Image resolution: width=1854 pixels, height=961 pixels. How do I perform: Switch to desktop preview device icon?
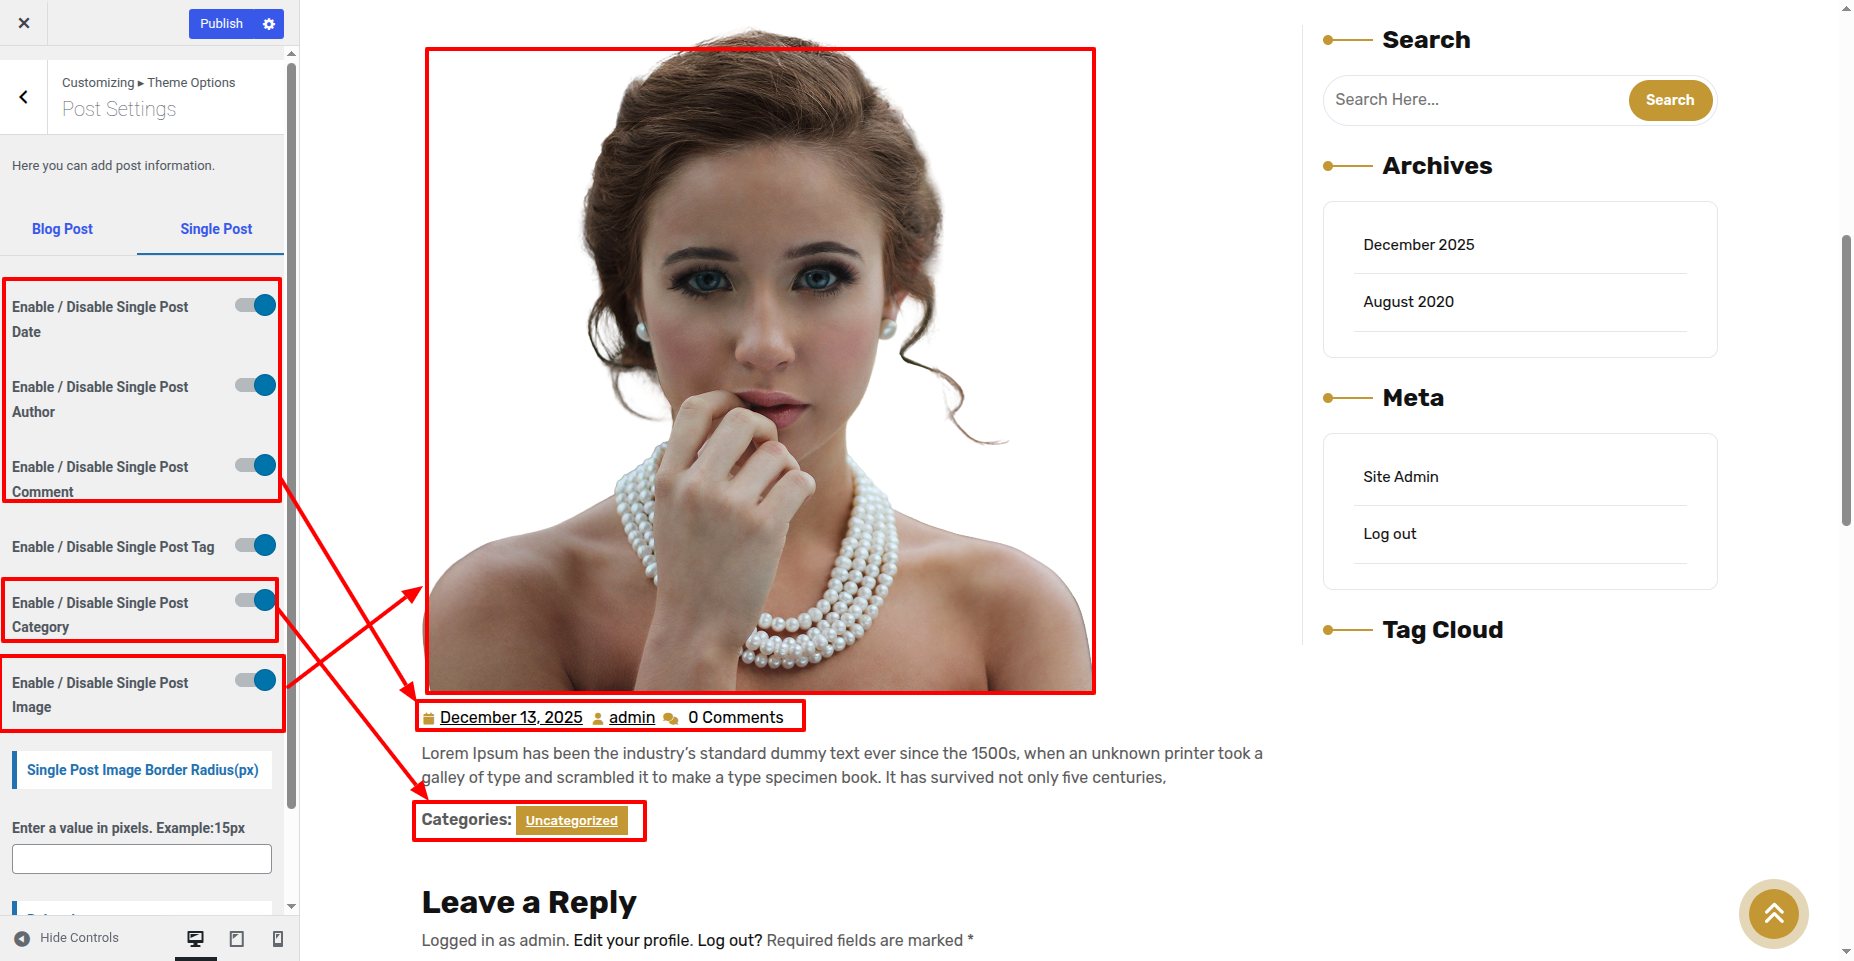(x=196, y=938)
